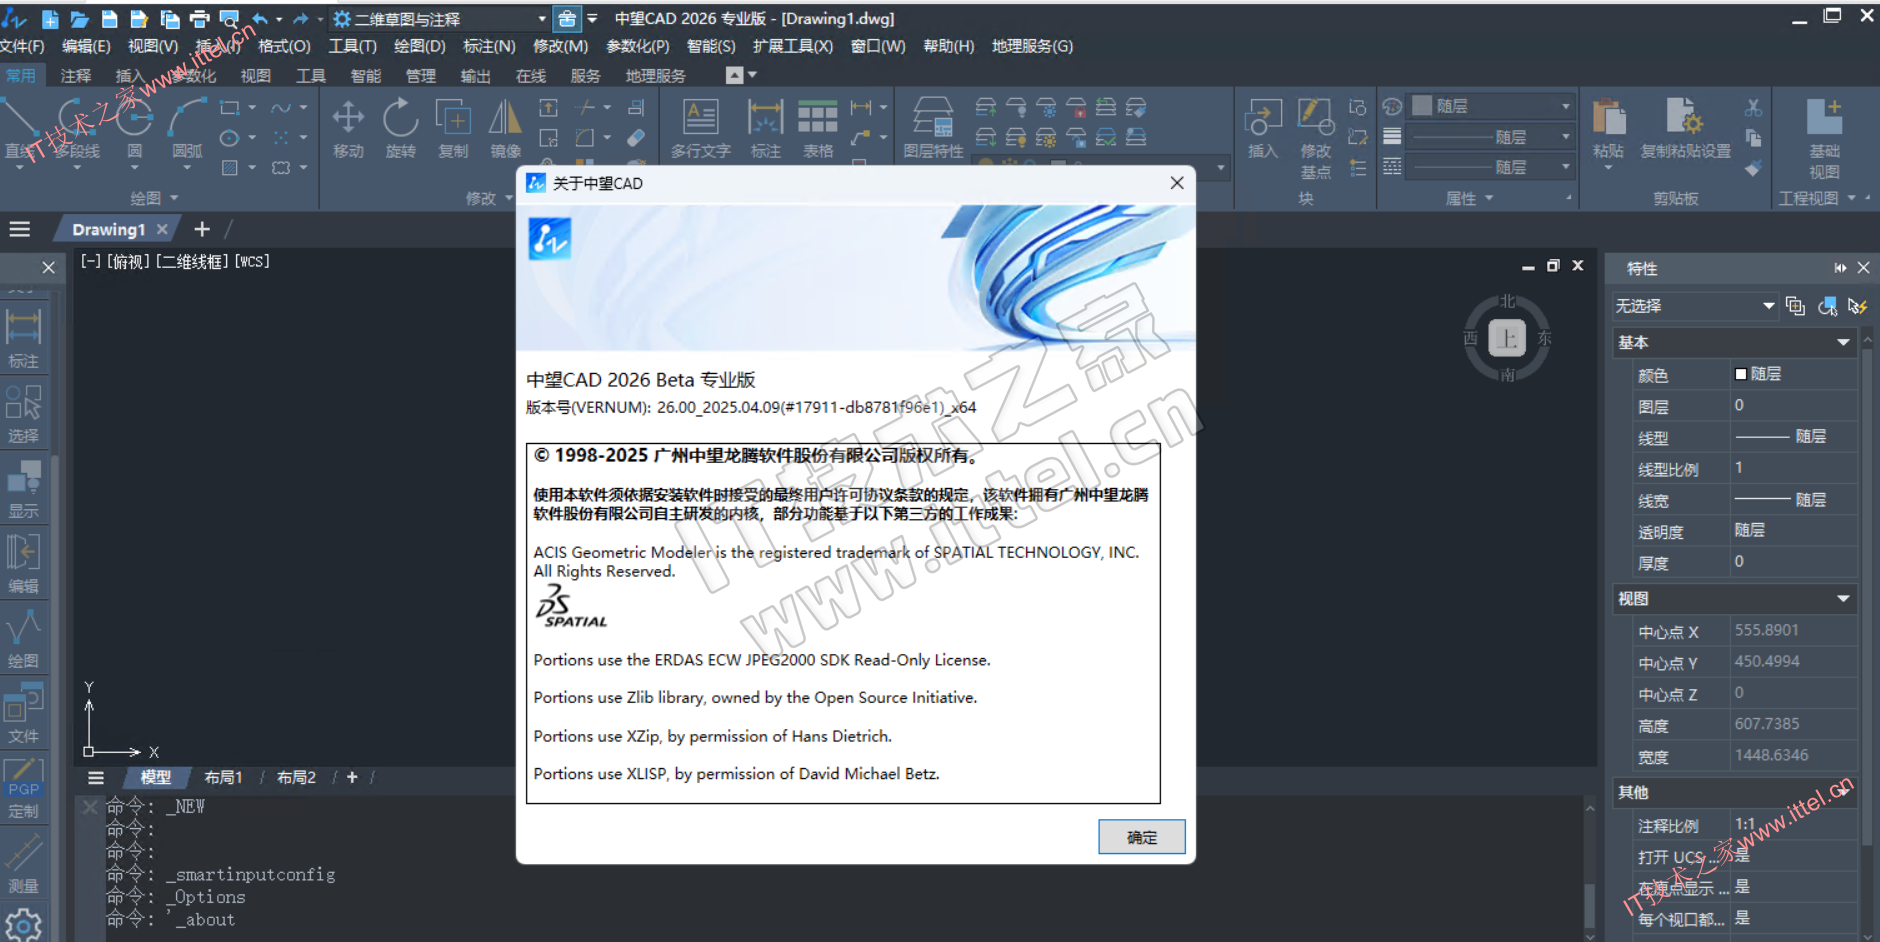Click the Print icon in quick toolbar
Image resolution: width=1880 pixels, height=942 pixels.
coord(199,18)
